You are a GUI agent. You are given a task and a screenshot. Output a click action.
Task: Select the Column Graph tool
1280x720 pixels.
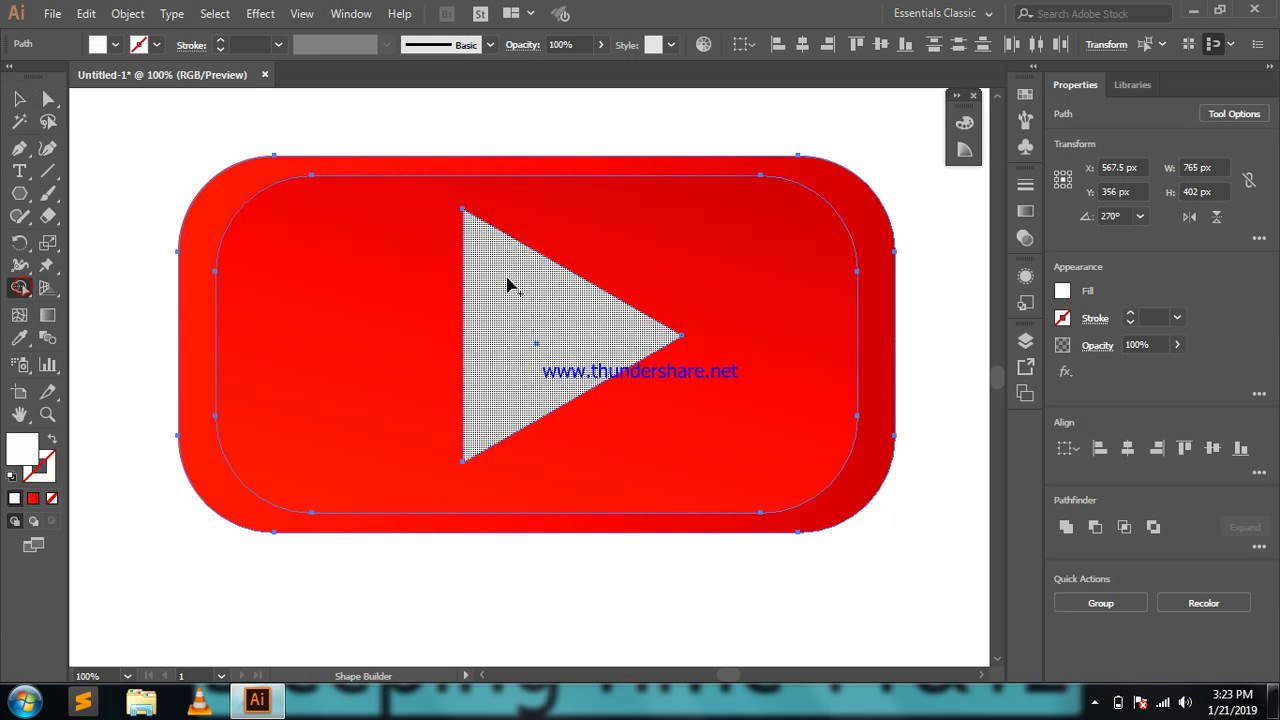[48, 365]
